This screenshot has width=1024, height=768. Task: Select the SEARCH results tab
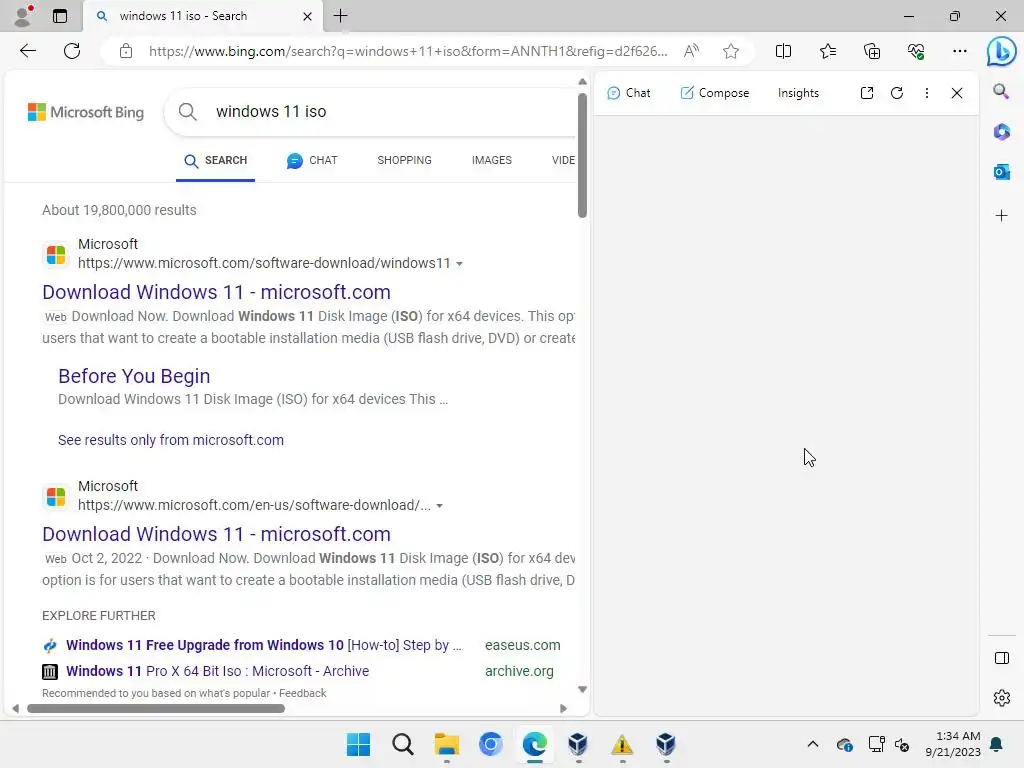point(216,161)
